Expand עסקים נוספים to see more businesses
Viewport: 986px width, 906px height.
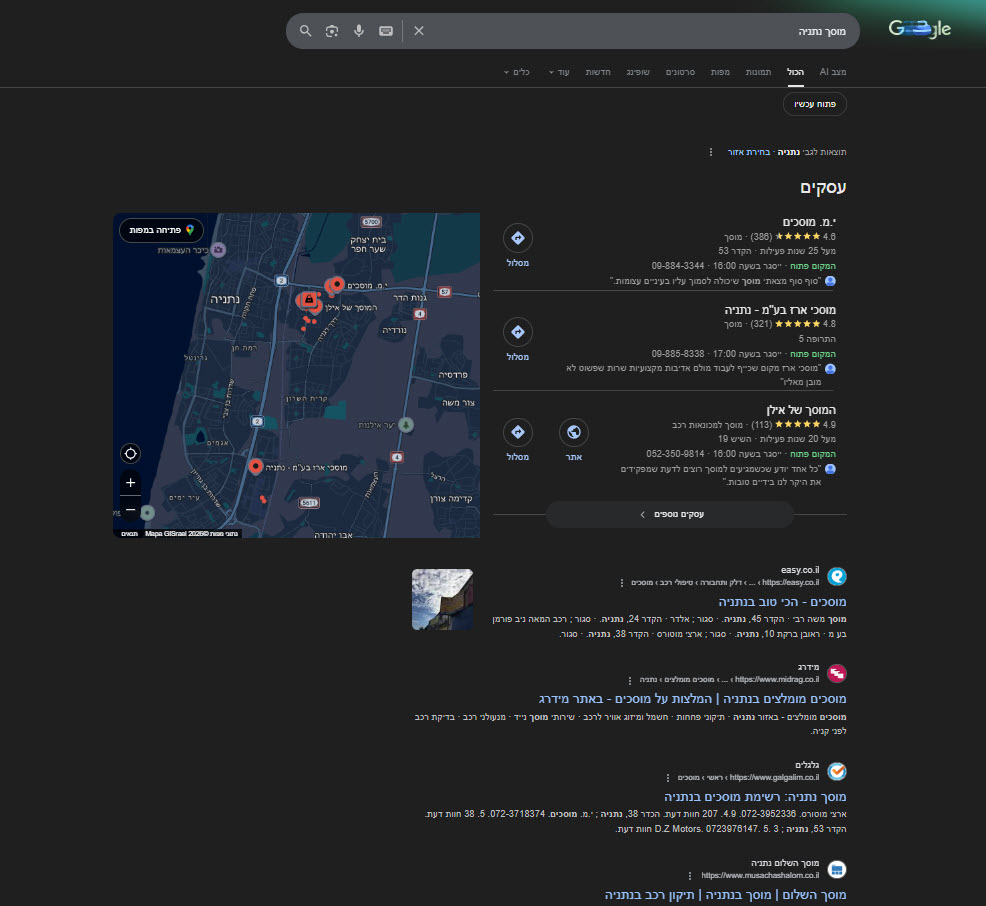point(669,513)
